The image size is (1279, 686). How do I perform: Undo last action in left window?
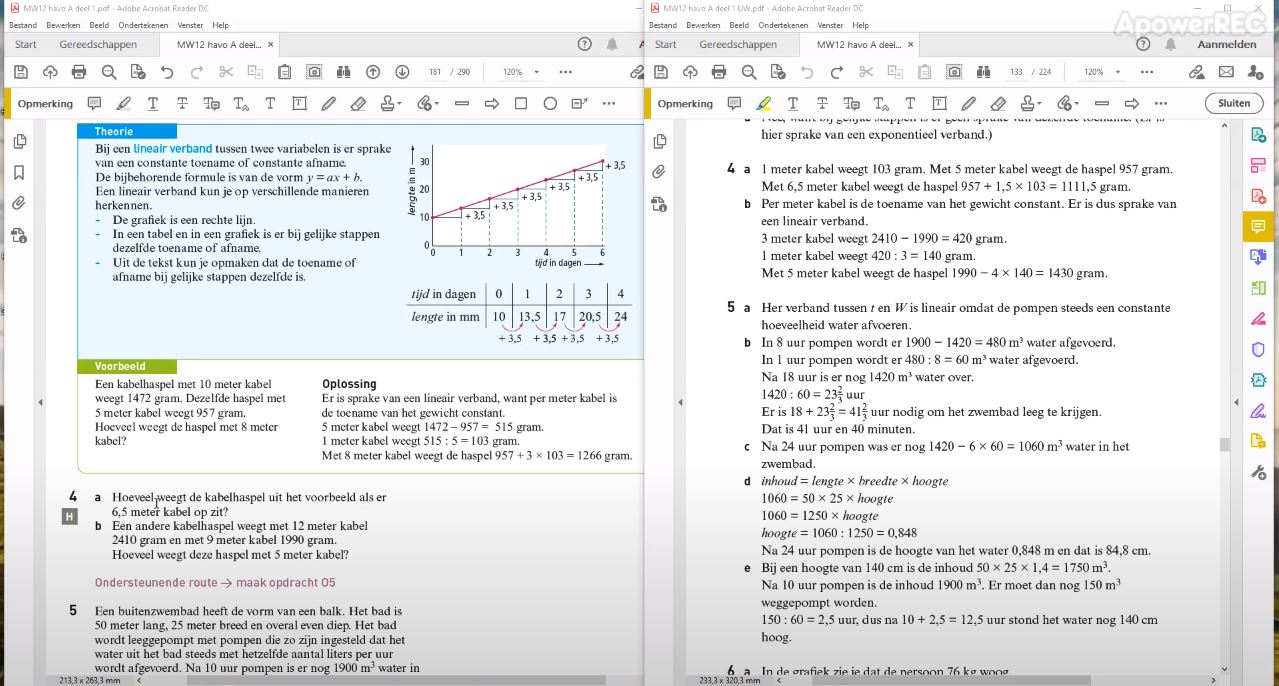tap(167, 72)
